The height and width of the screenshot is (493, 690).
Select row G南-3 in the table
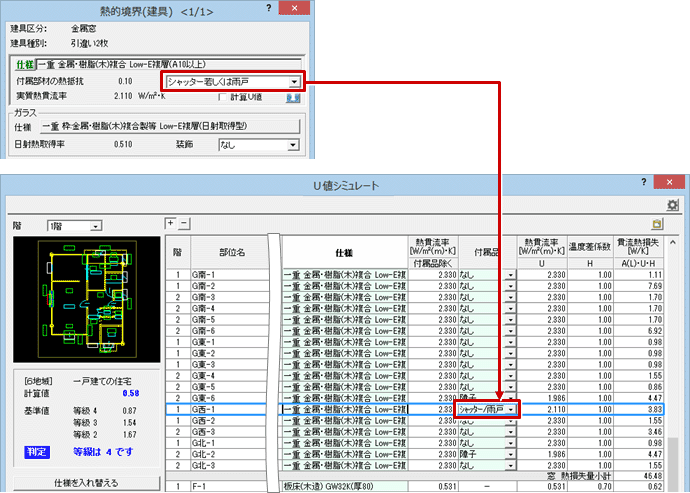point(415,297)
